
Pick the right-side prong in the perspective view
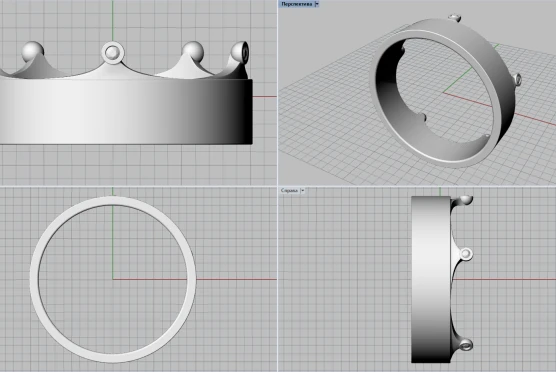[x=517, y=79]
